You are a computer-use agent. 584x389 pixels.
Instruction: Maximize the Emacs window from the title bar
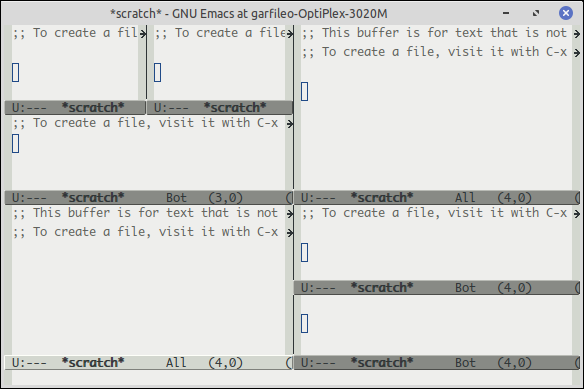coord(536,13)
